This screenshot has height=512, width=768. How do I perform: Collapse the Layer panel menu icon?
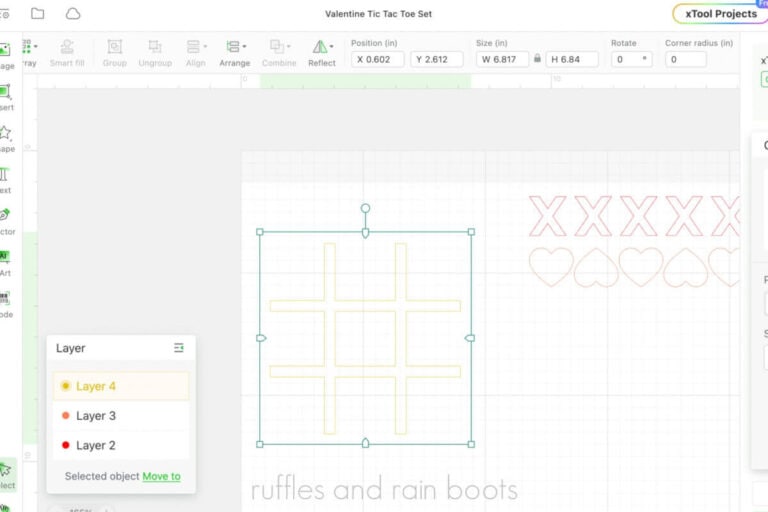pos(179,348)
